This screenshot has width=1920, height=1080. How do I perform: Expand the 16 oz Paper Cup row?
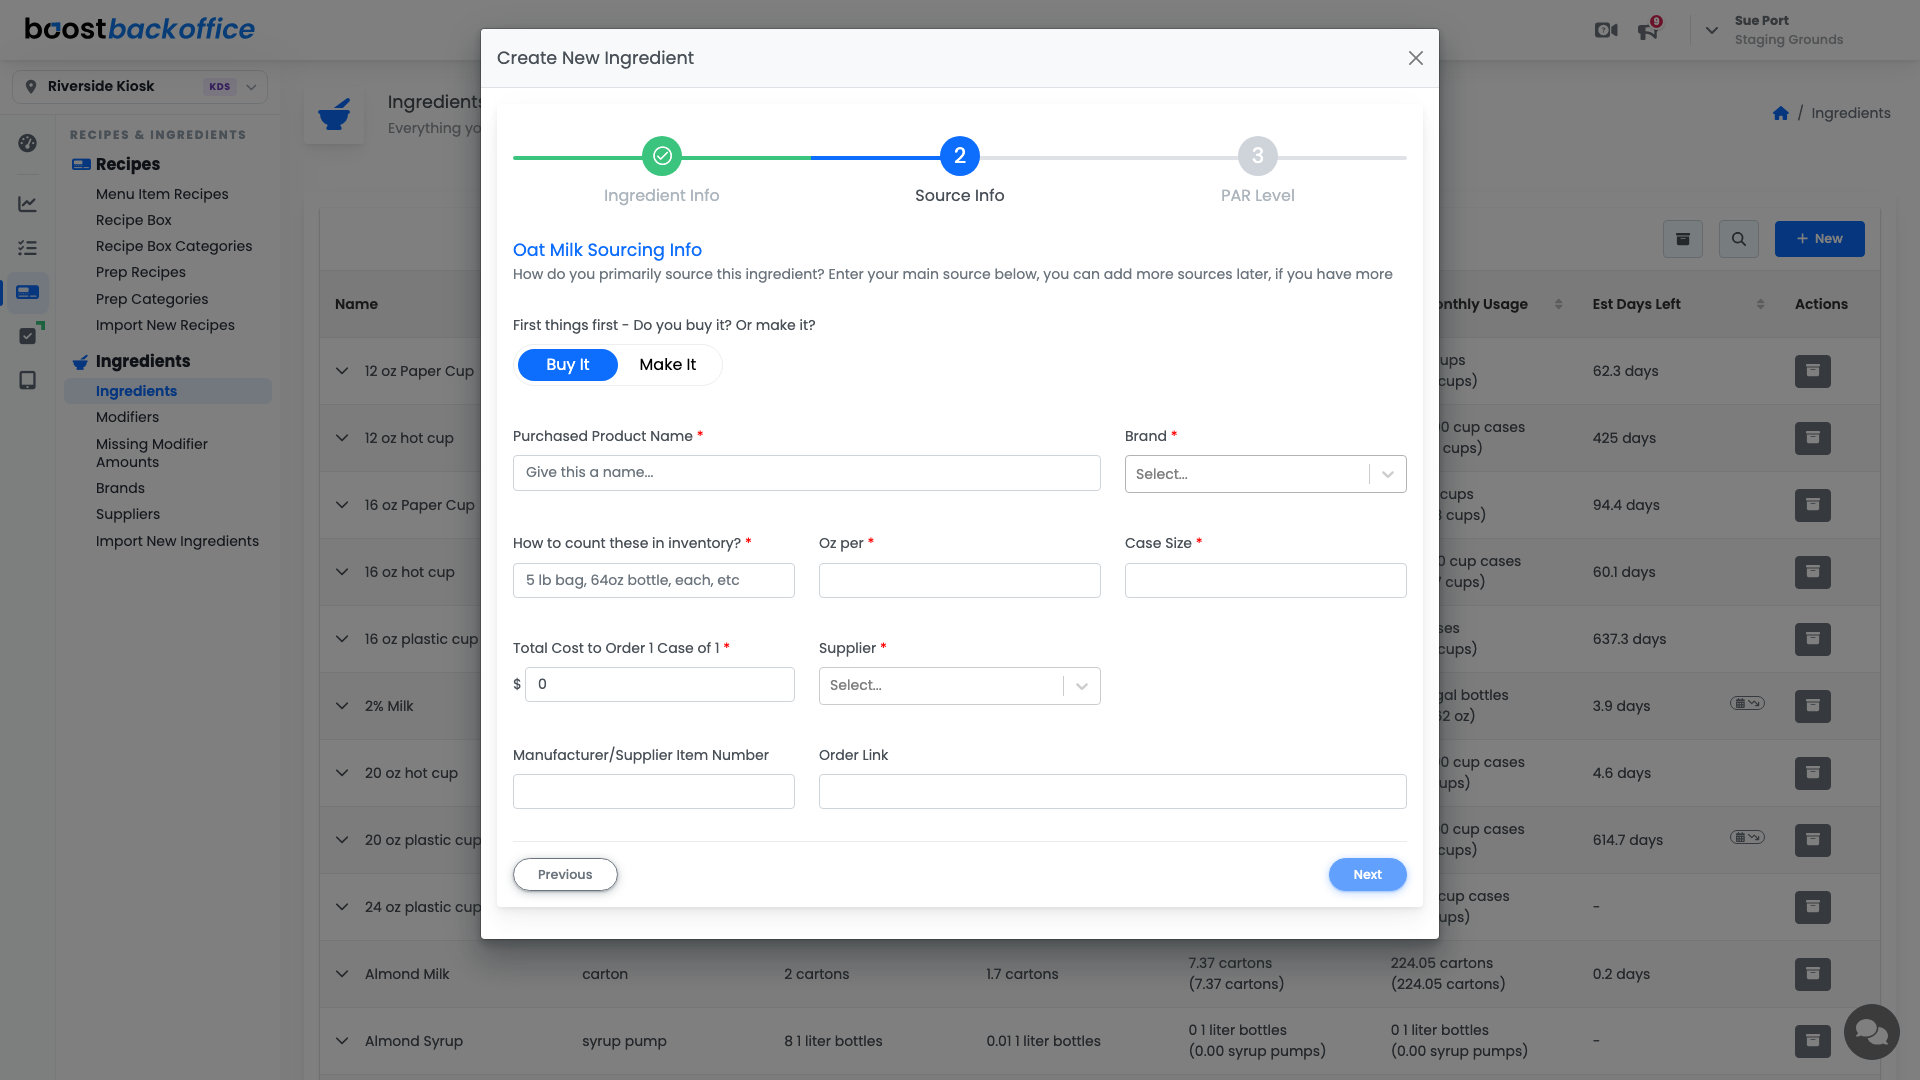(x=342, y=505)
